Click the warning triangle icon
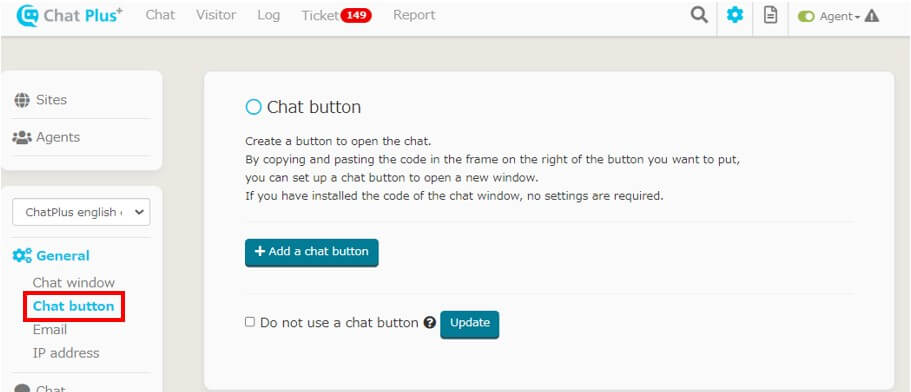 click(x=871, y=16)
